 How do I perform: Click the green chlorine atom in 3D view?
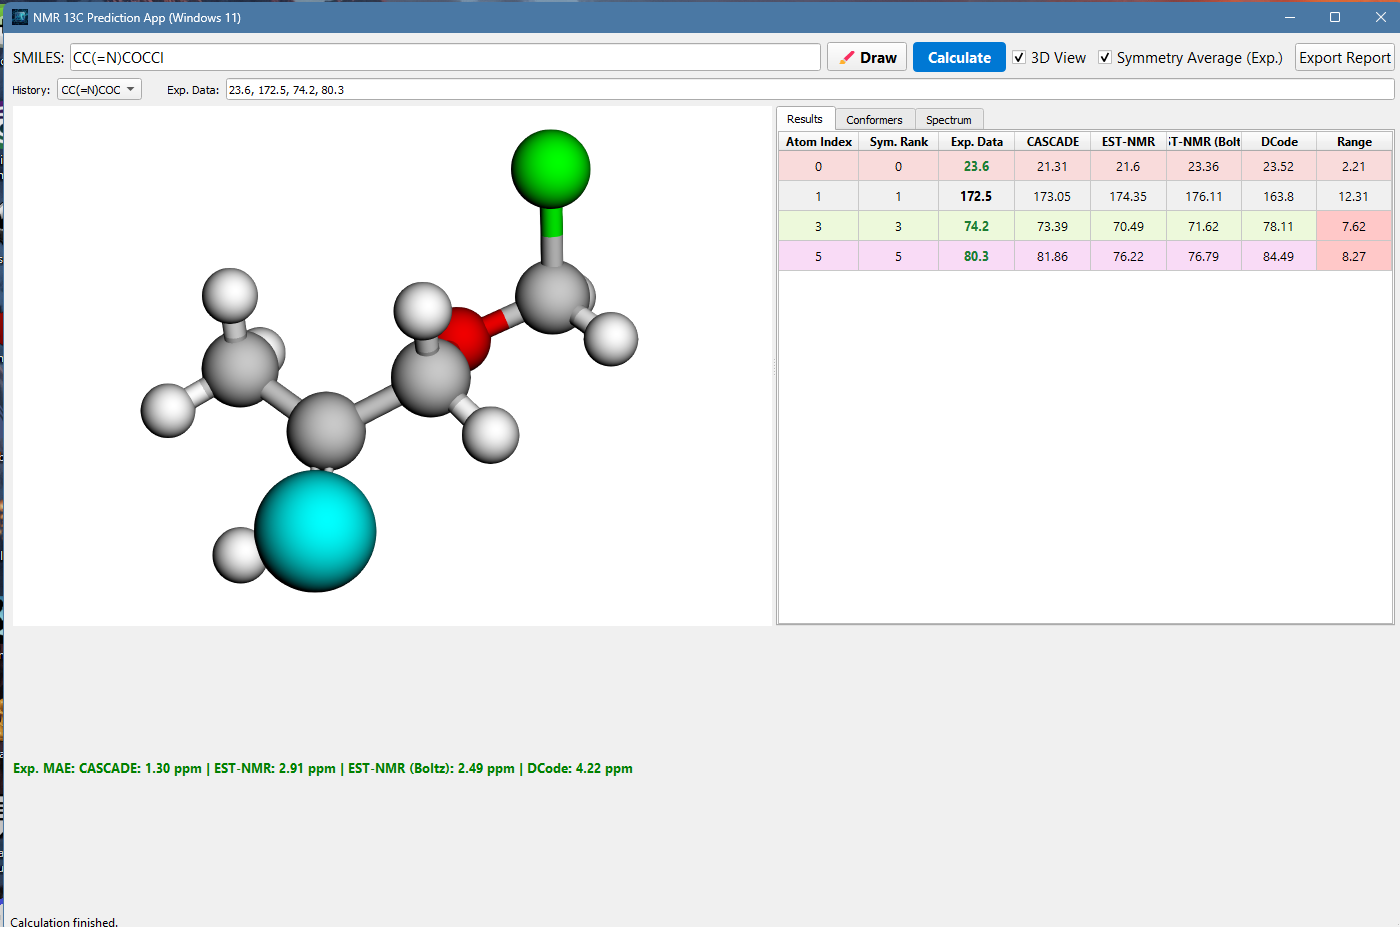pyautogui.click(x=550, y=169)
